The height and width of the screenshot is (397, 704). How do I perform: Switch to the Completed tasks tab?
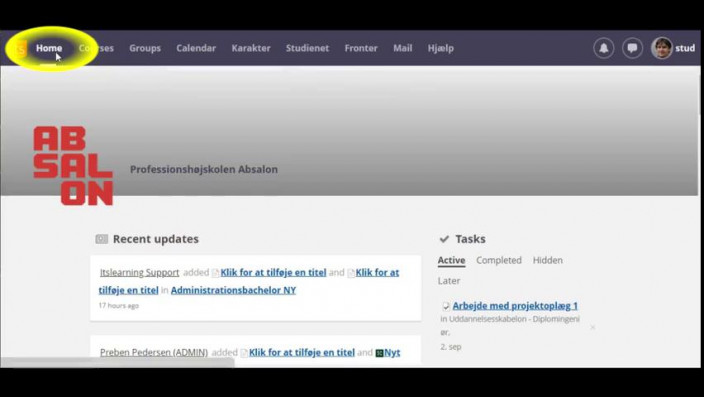coord(499,260)
